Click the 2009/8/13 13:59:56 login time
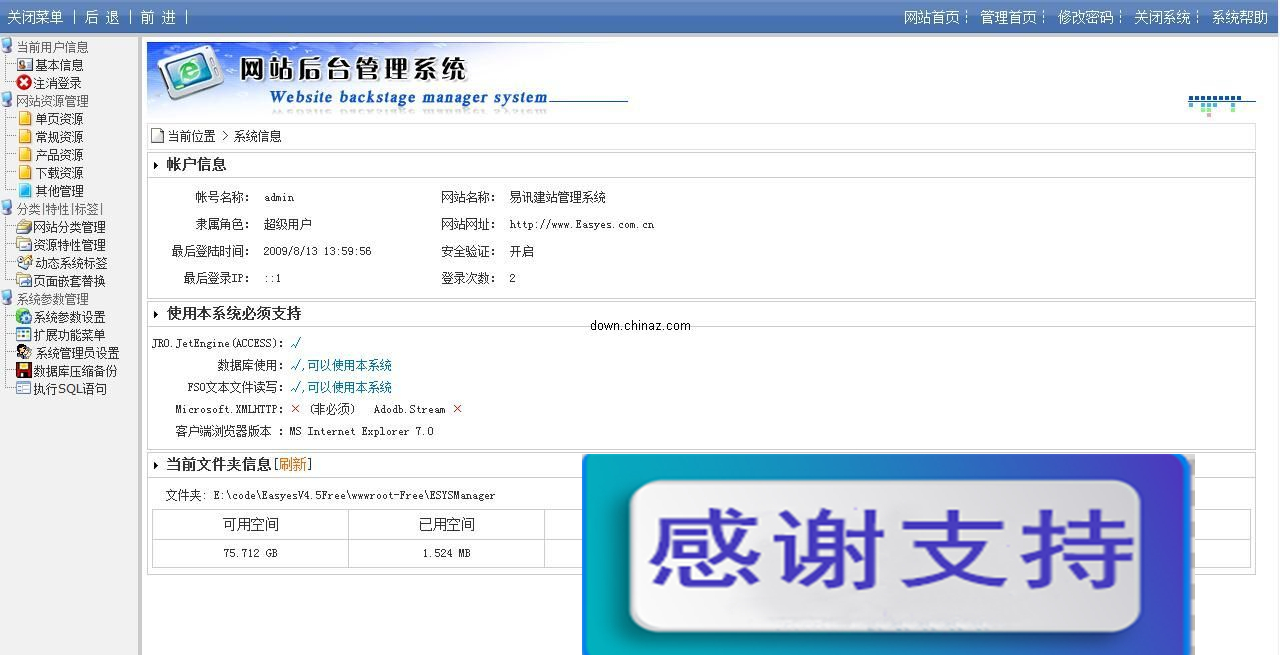 point(318,252)
